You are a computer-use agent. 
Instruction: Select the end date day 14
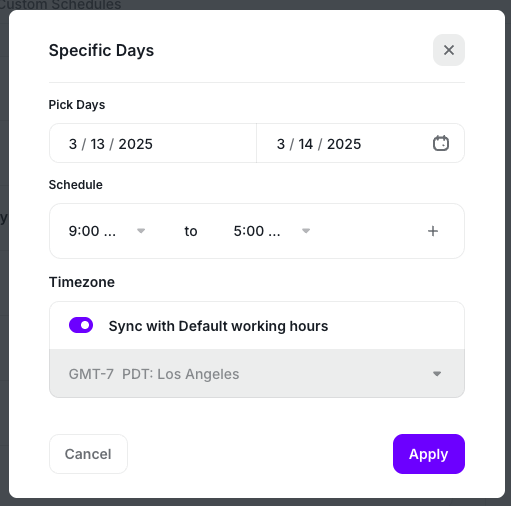point(305,144)
